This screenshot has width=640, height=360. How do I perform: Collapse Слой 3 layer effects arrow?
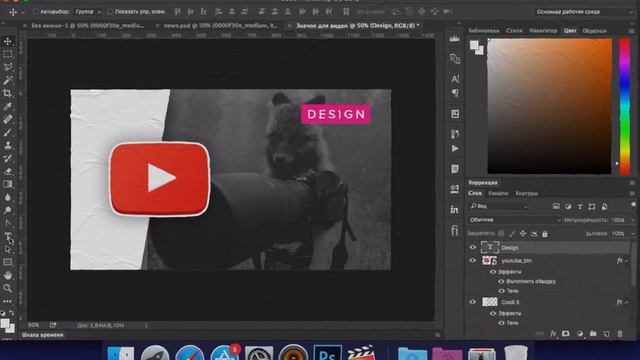coord(627,302)
